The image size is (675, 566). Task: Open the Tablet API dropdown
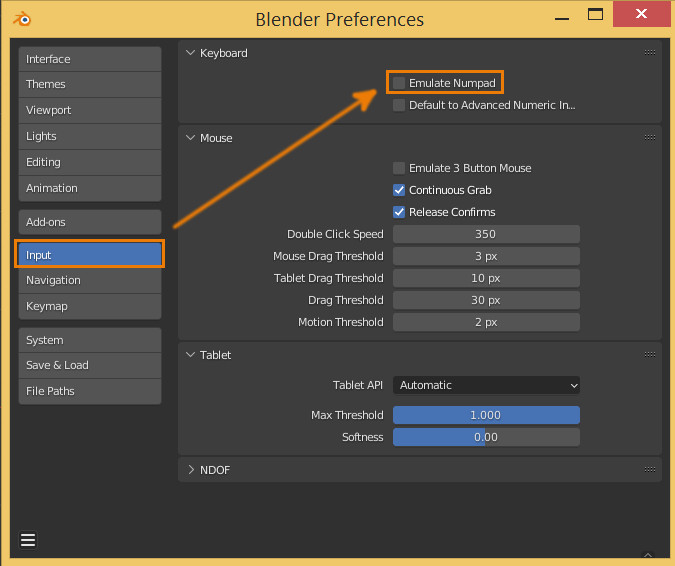pyautogui.click(x=486, y=385)
